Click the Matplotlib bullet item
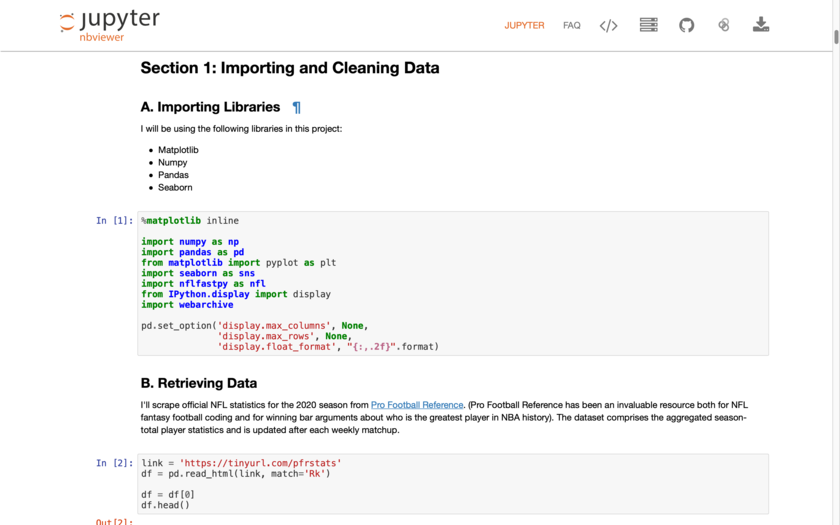 click(178, 150)
